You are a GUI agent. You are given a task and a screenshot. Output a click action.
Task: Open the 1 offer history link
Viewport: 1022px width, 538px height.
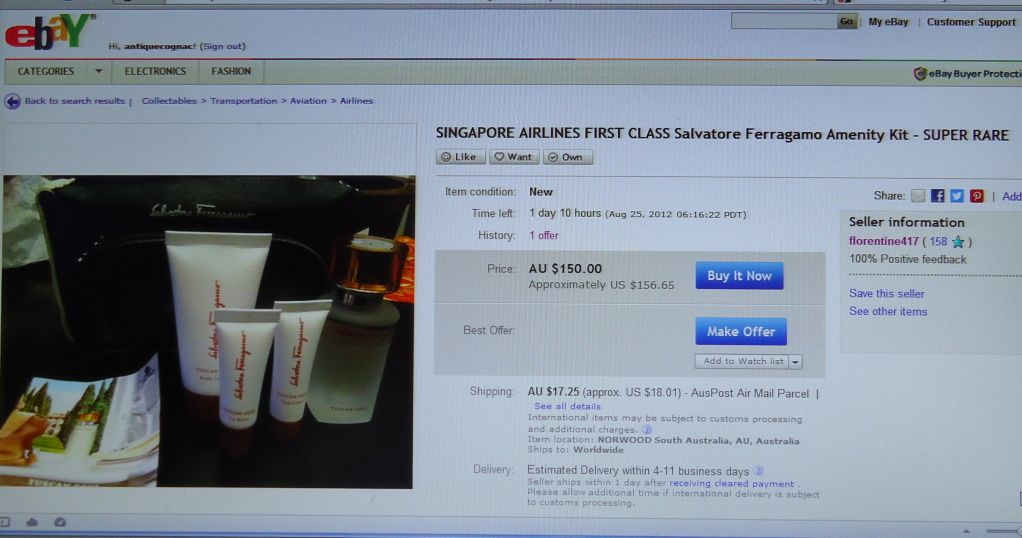pyautogui.click(x=544, y=235)
